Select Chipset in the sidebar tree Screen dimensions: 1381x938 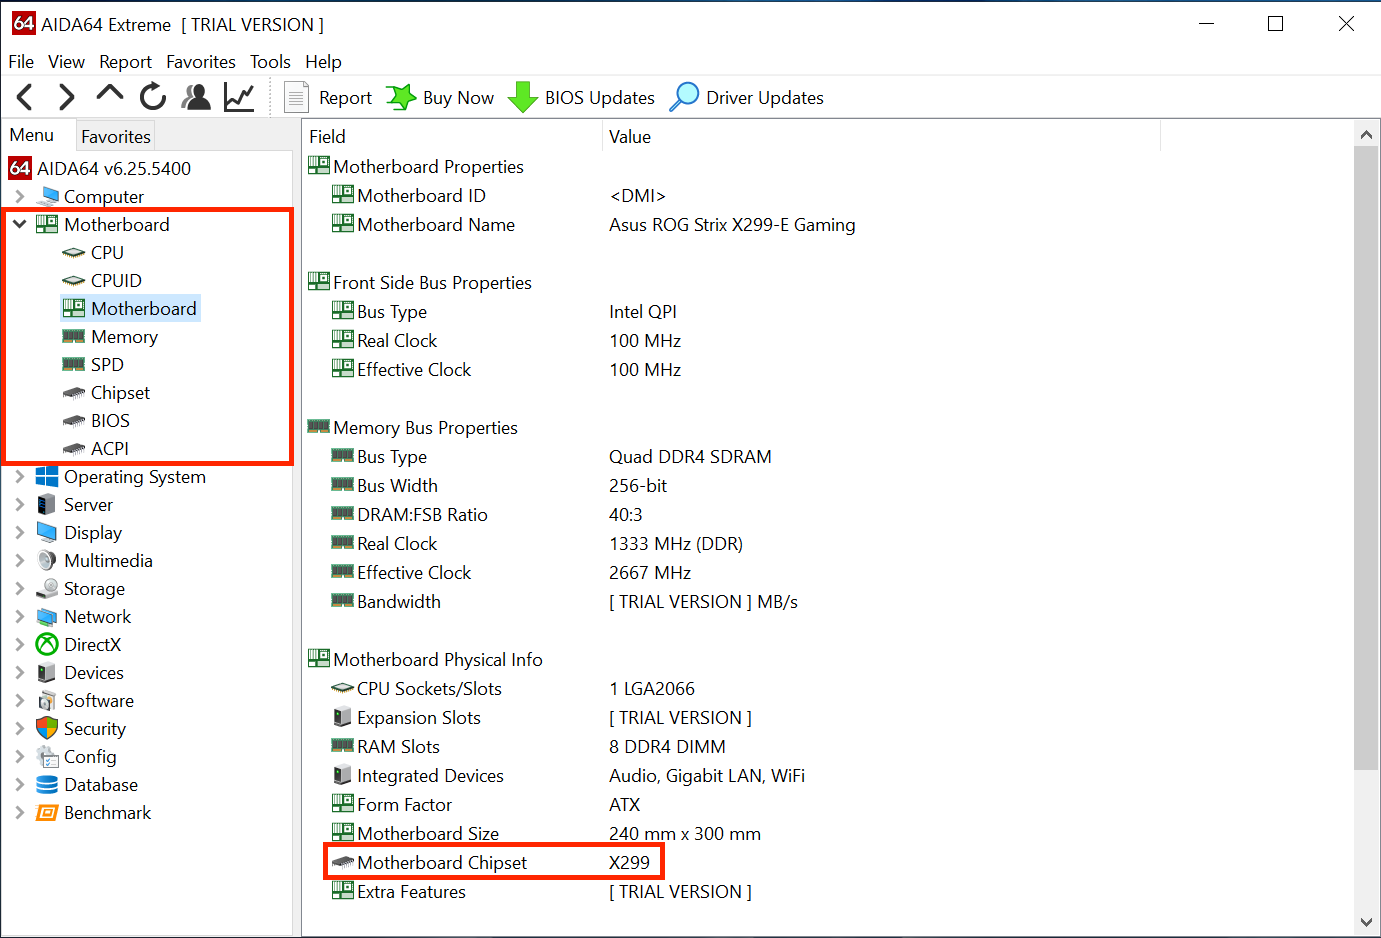tap(120, 393)
